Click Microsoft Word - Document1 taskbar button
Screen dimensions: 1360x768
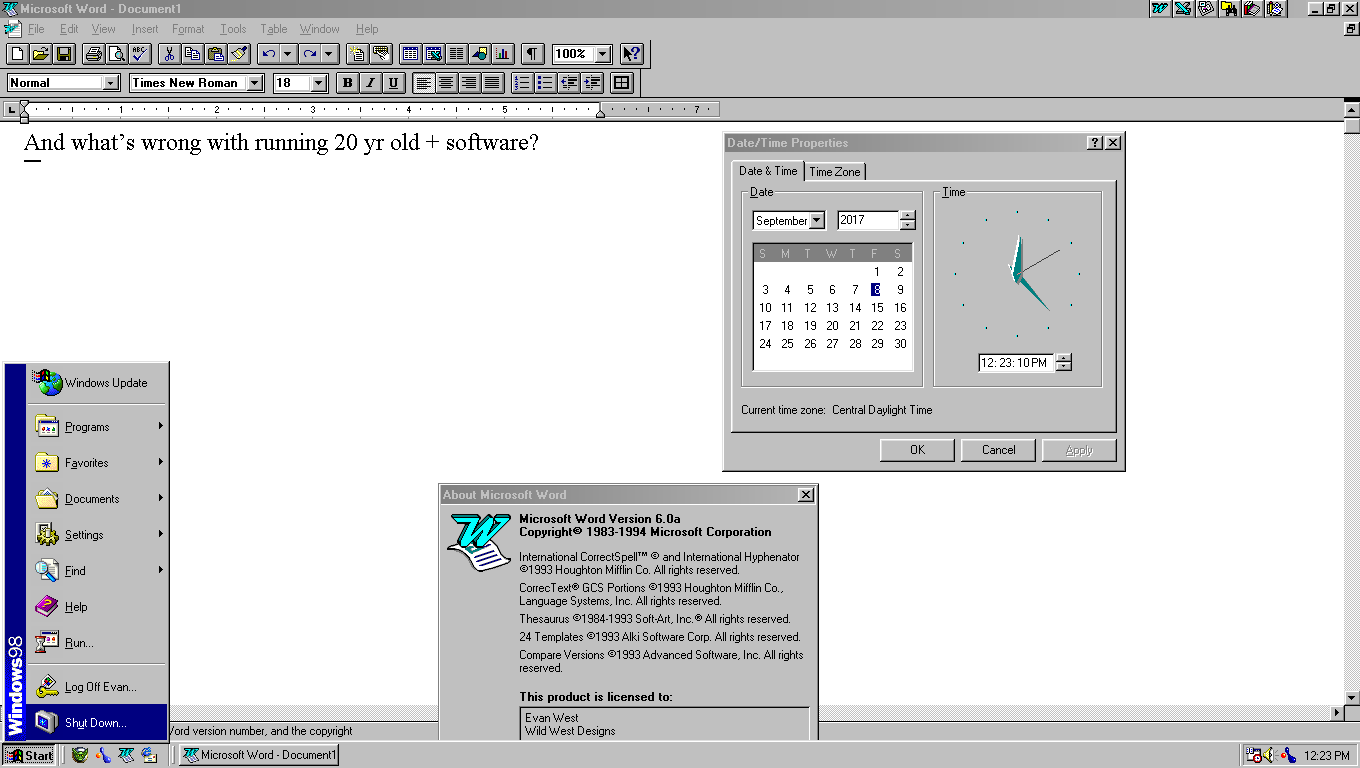259,755
